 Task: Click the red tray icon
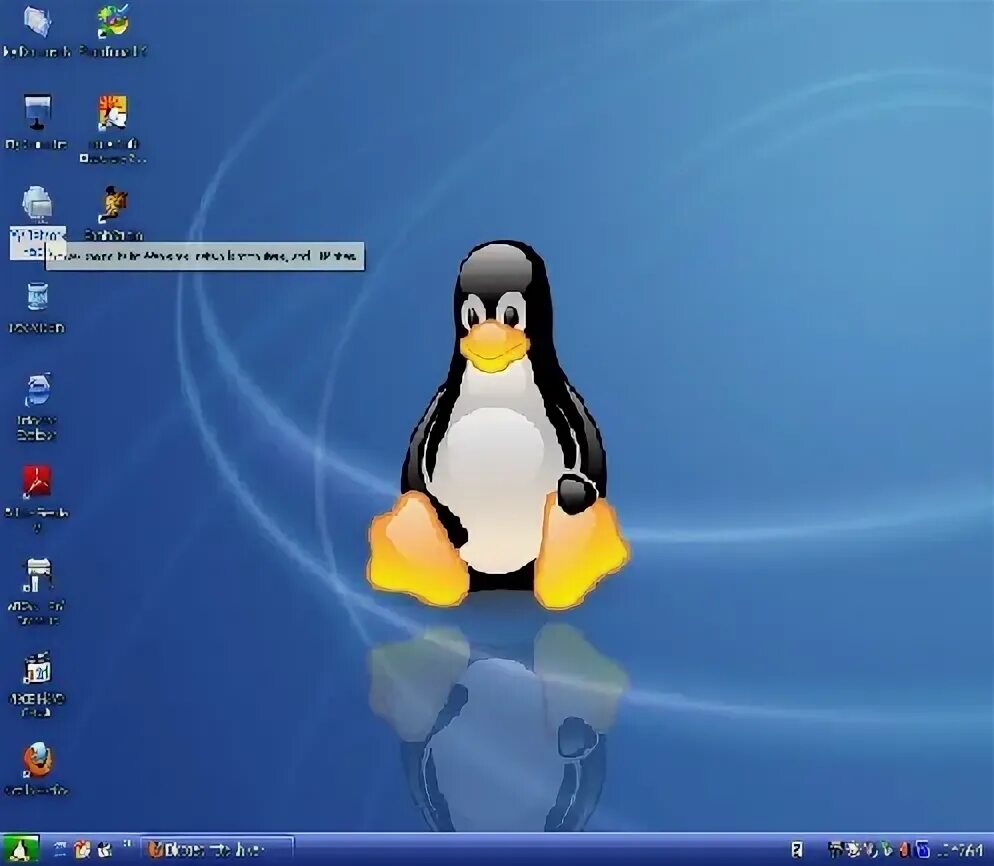tap(905, 850)
